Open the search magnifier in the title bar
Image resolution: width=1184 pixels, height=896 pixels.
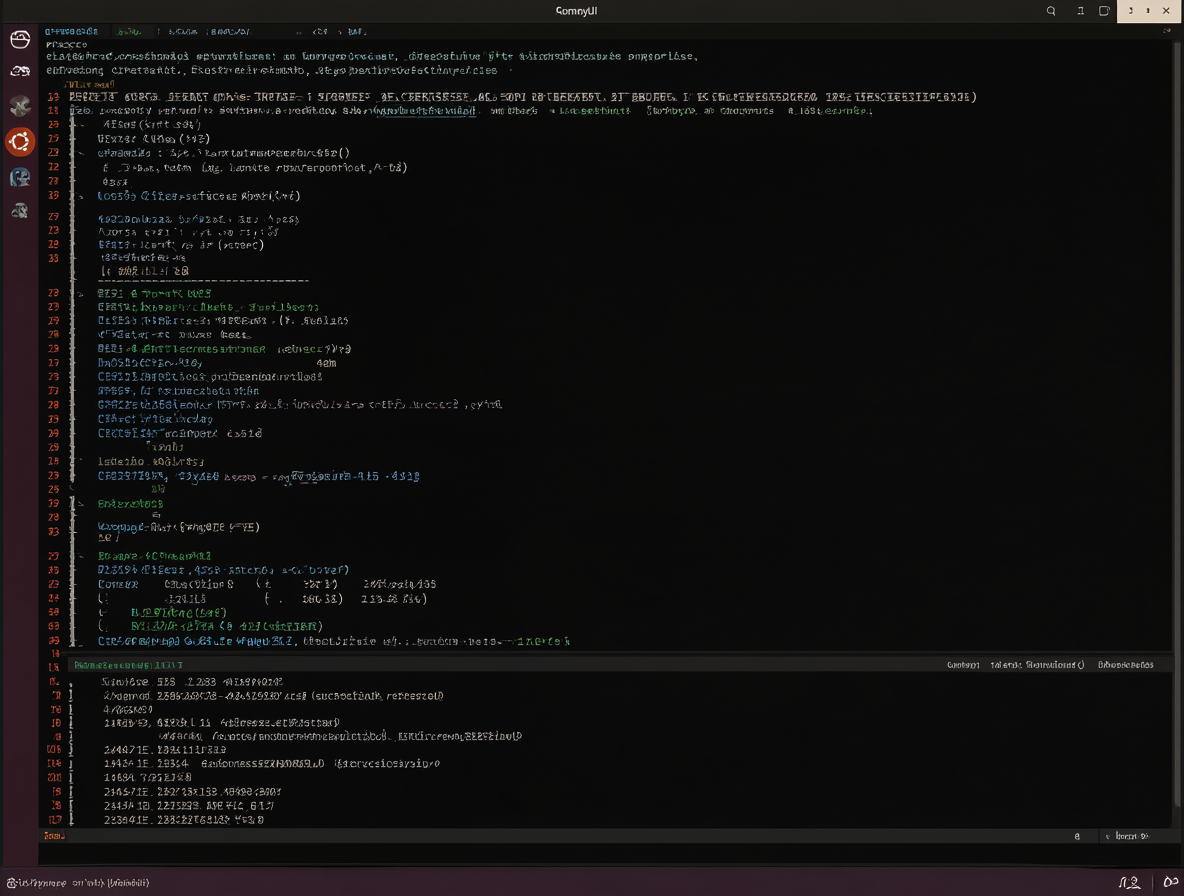[1050, 11]
